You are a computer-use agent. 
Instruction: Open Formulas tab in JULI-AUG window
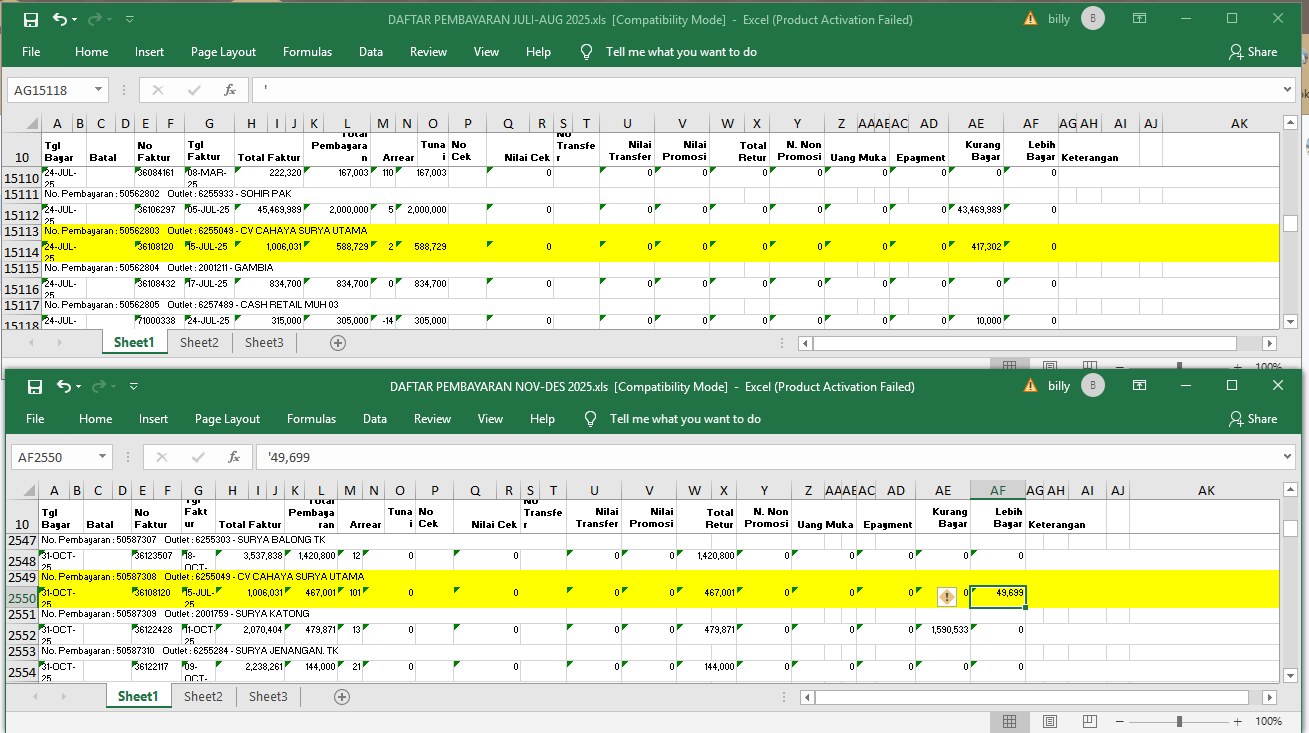pos(307,52)
